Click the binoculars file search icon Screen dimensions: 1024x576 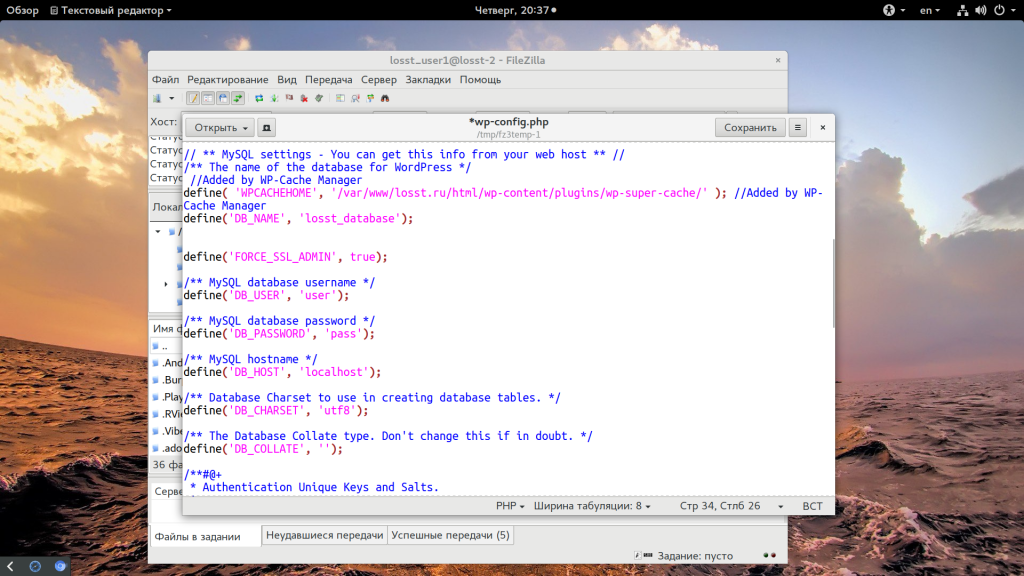tap(385, 98)
